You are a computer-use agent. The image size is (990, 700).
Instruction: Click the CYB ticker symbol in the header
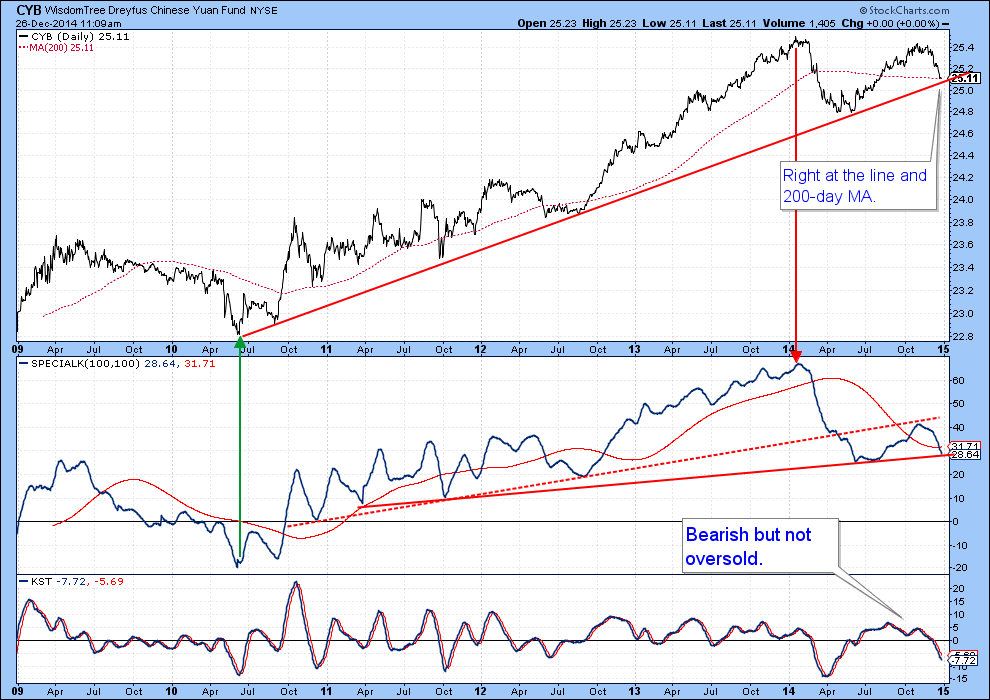(x=28, y=10)
